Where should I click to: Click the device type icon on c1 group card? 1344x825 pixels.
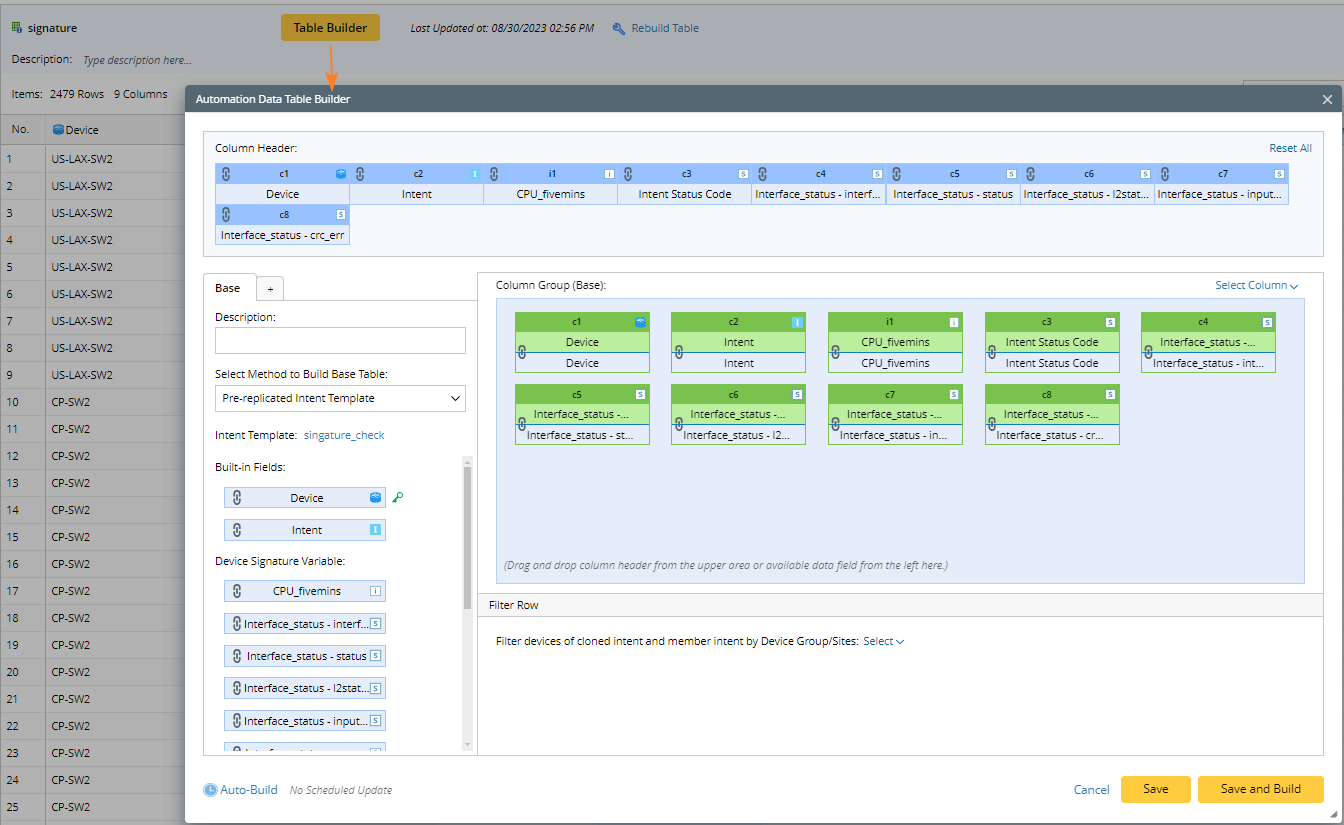640,322
